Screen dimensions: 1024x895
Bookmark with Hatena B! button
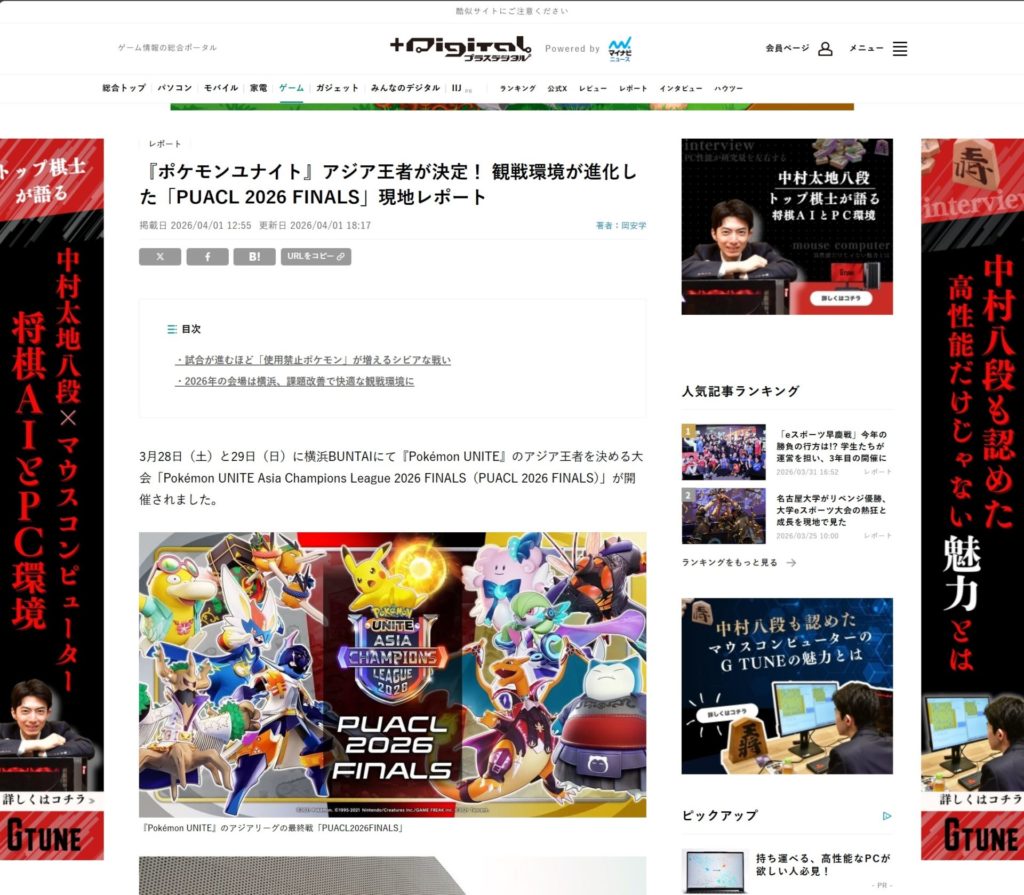[x=254, y=257]
